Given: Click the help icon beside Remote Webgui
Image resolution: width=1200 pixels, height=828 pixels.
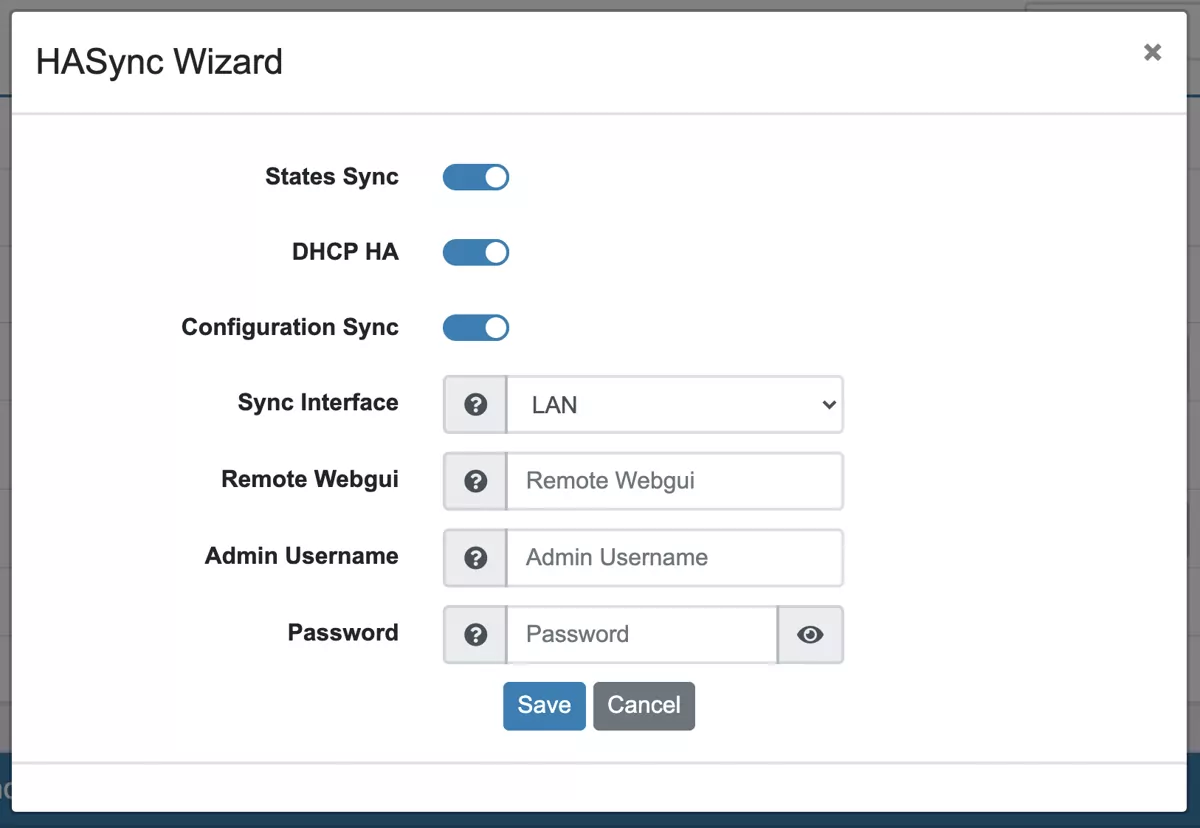Looking at the screenshot, I should (474, 481).
